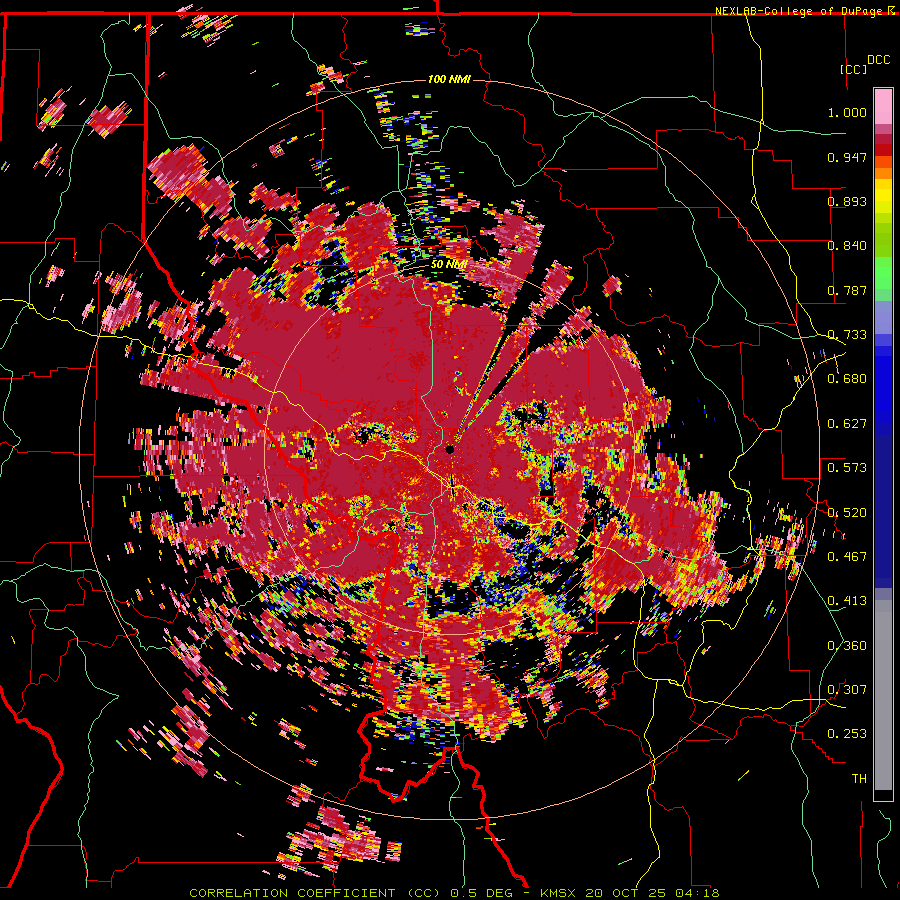Click the 04:18 timestamp in caption

pos(697,893)
